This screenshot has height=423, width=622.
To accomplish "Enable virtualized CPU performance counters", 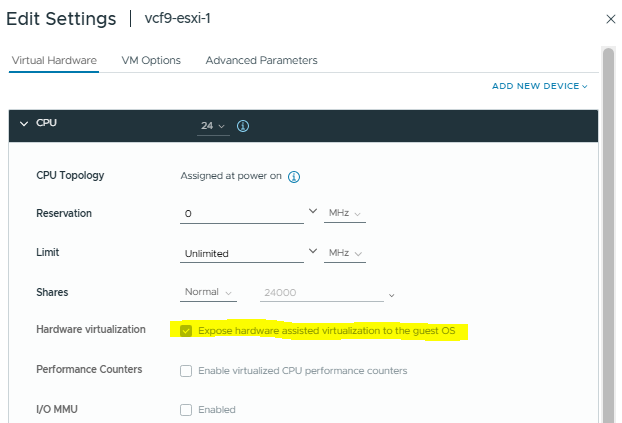I will click(x=187, y=371).
